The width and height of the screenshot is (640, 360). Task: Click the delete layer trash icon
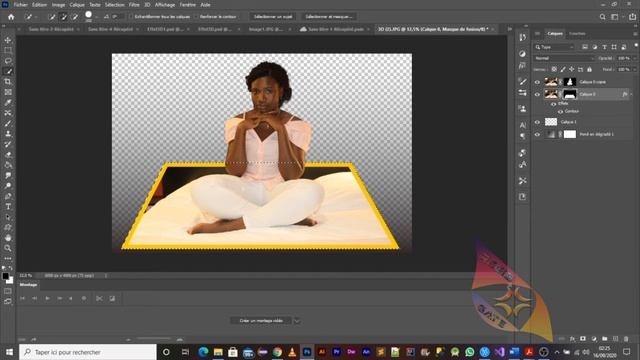point(626,339)
